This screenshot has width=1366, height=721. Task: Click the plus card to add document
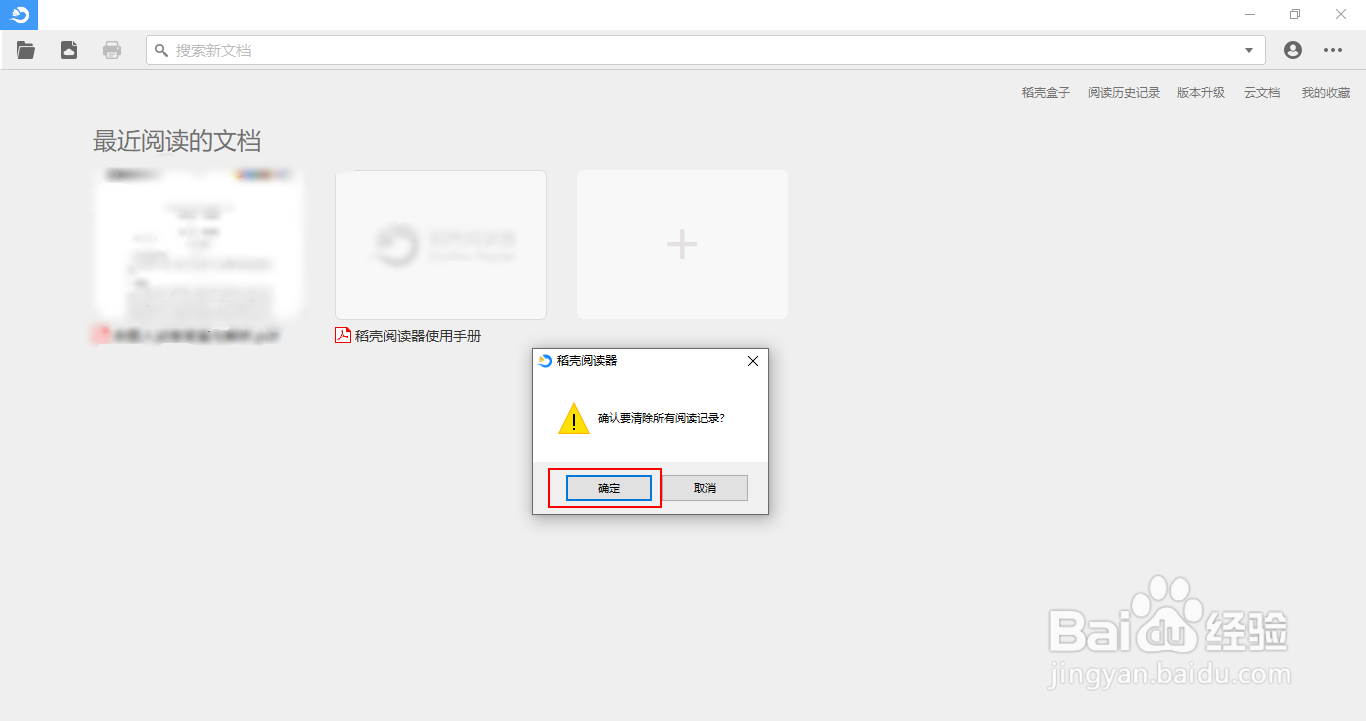[682, 245]
